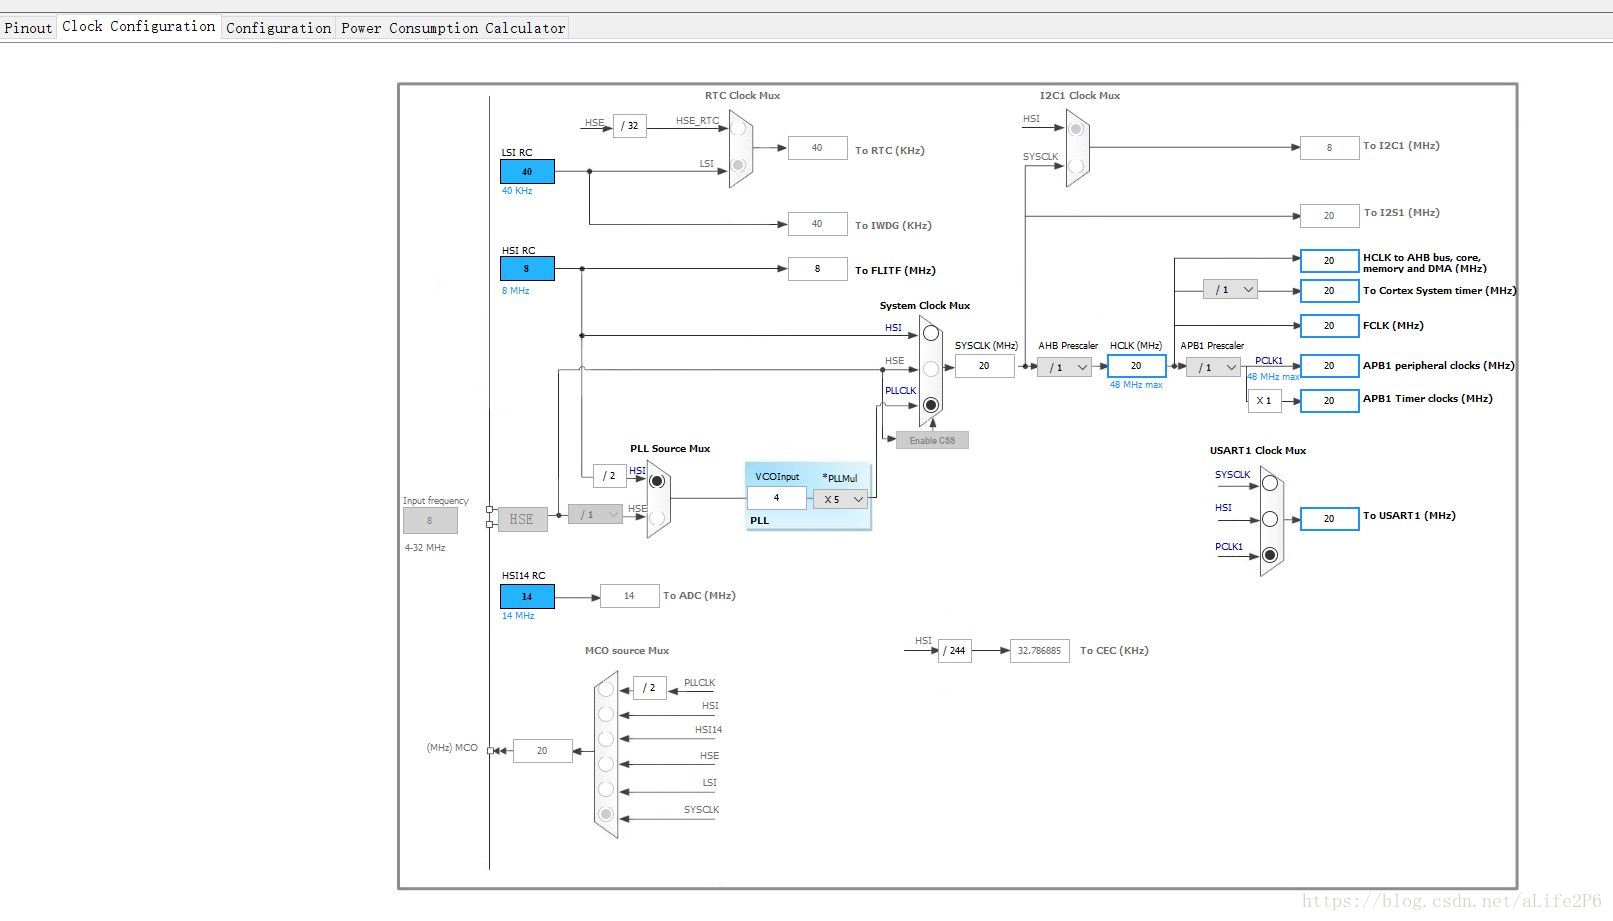Select LSI in MCO source Mux
Viewport: 1613px width, 921px height.
click(x=606, y=789)
